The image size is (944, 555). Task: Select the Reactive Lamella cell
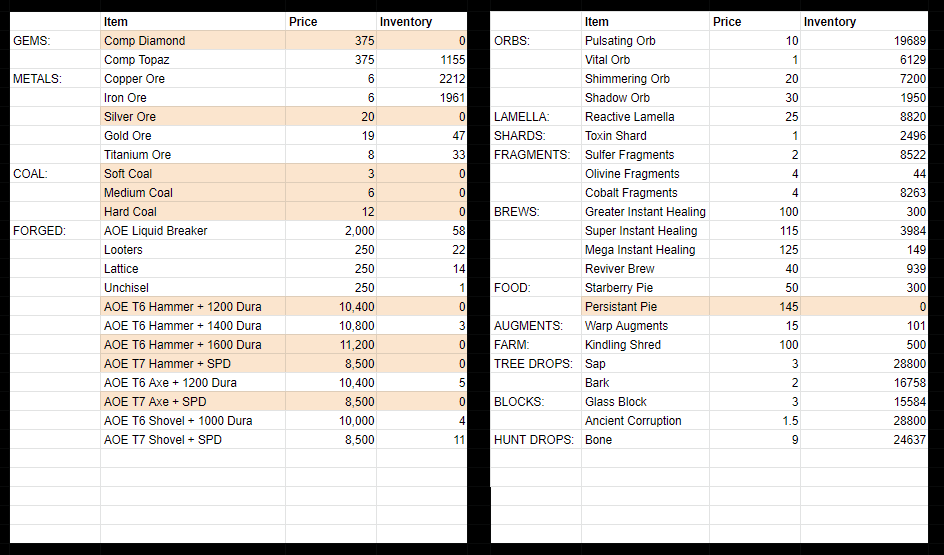[x=645, y=117]
